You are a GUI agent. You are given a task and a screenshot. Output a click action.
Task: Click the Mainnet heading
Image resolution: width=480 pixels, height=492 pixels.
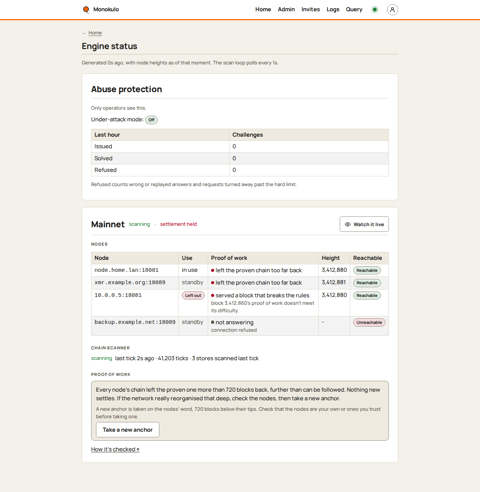click(x=108, y=224)
